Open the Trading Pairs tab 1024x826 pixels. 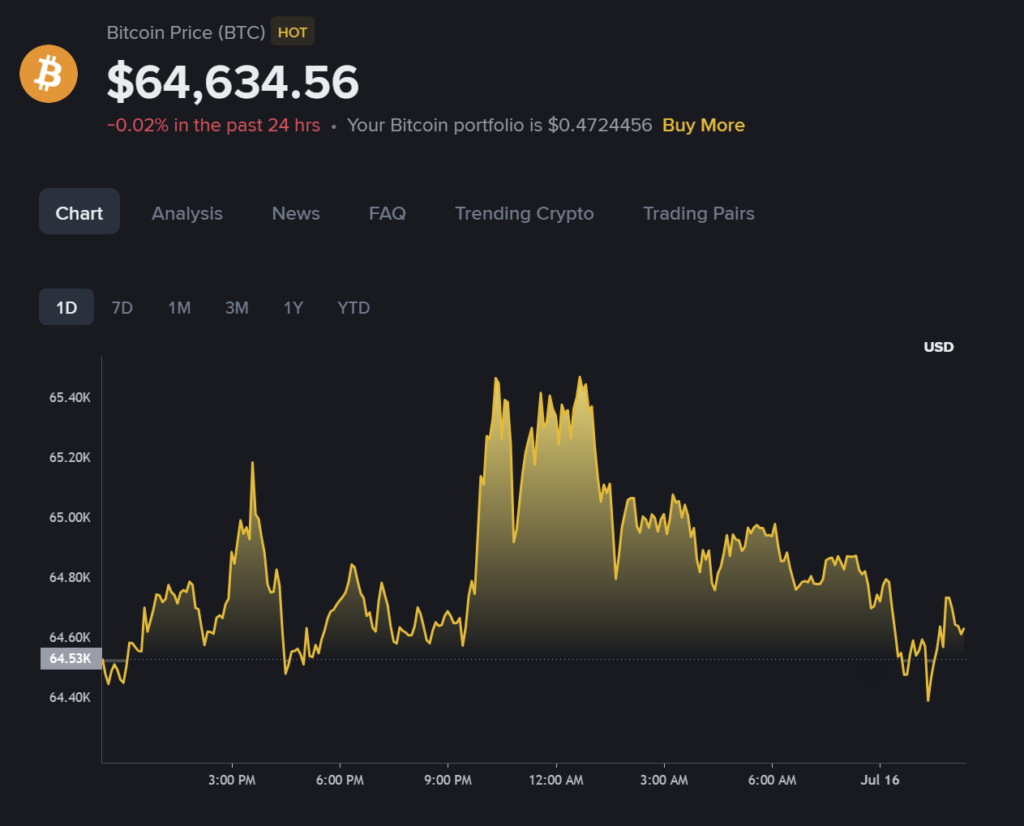tap(699, 214)
